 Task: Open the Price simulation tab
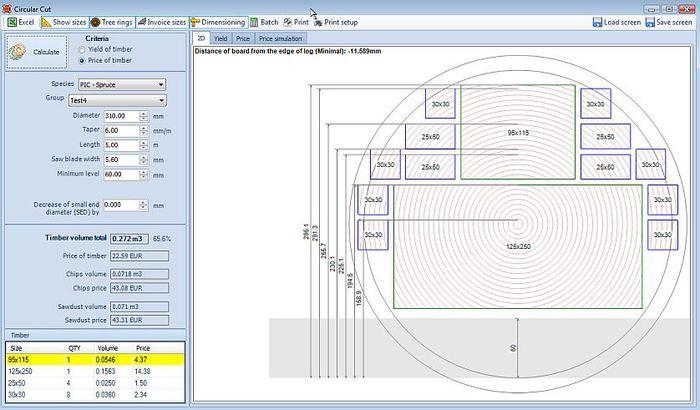pos(279,38)
